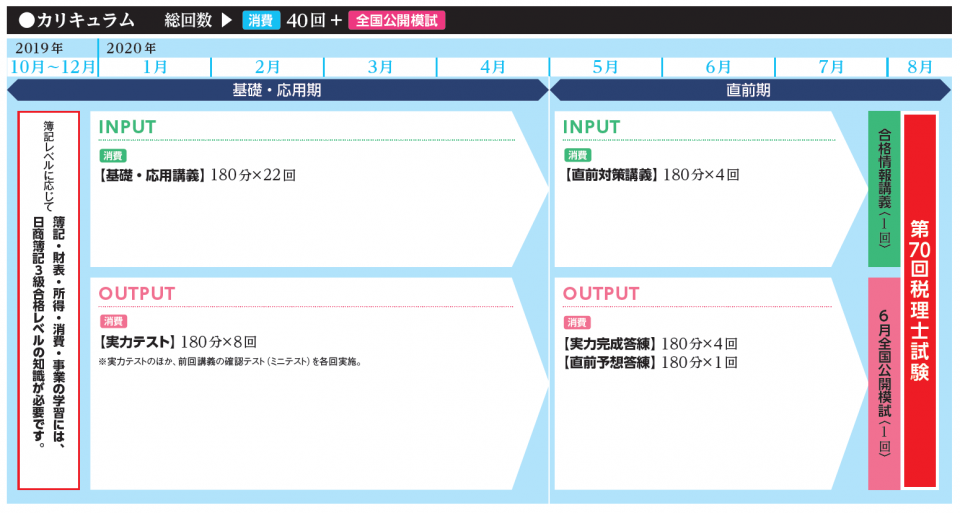Click the red-bordered 簿記レベル prerequisite box
This screenshot has width=960, height=513.
click(x=49, y=300)
